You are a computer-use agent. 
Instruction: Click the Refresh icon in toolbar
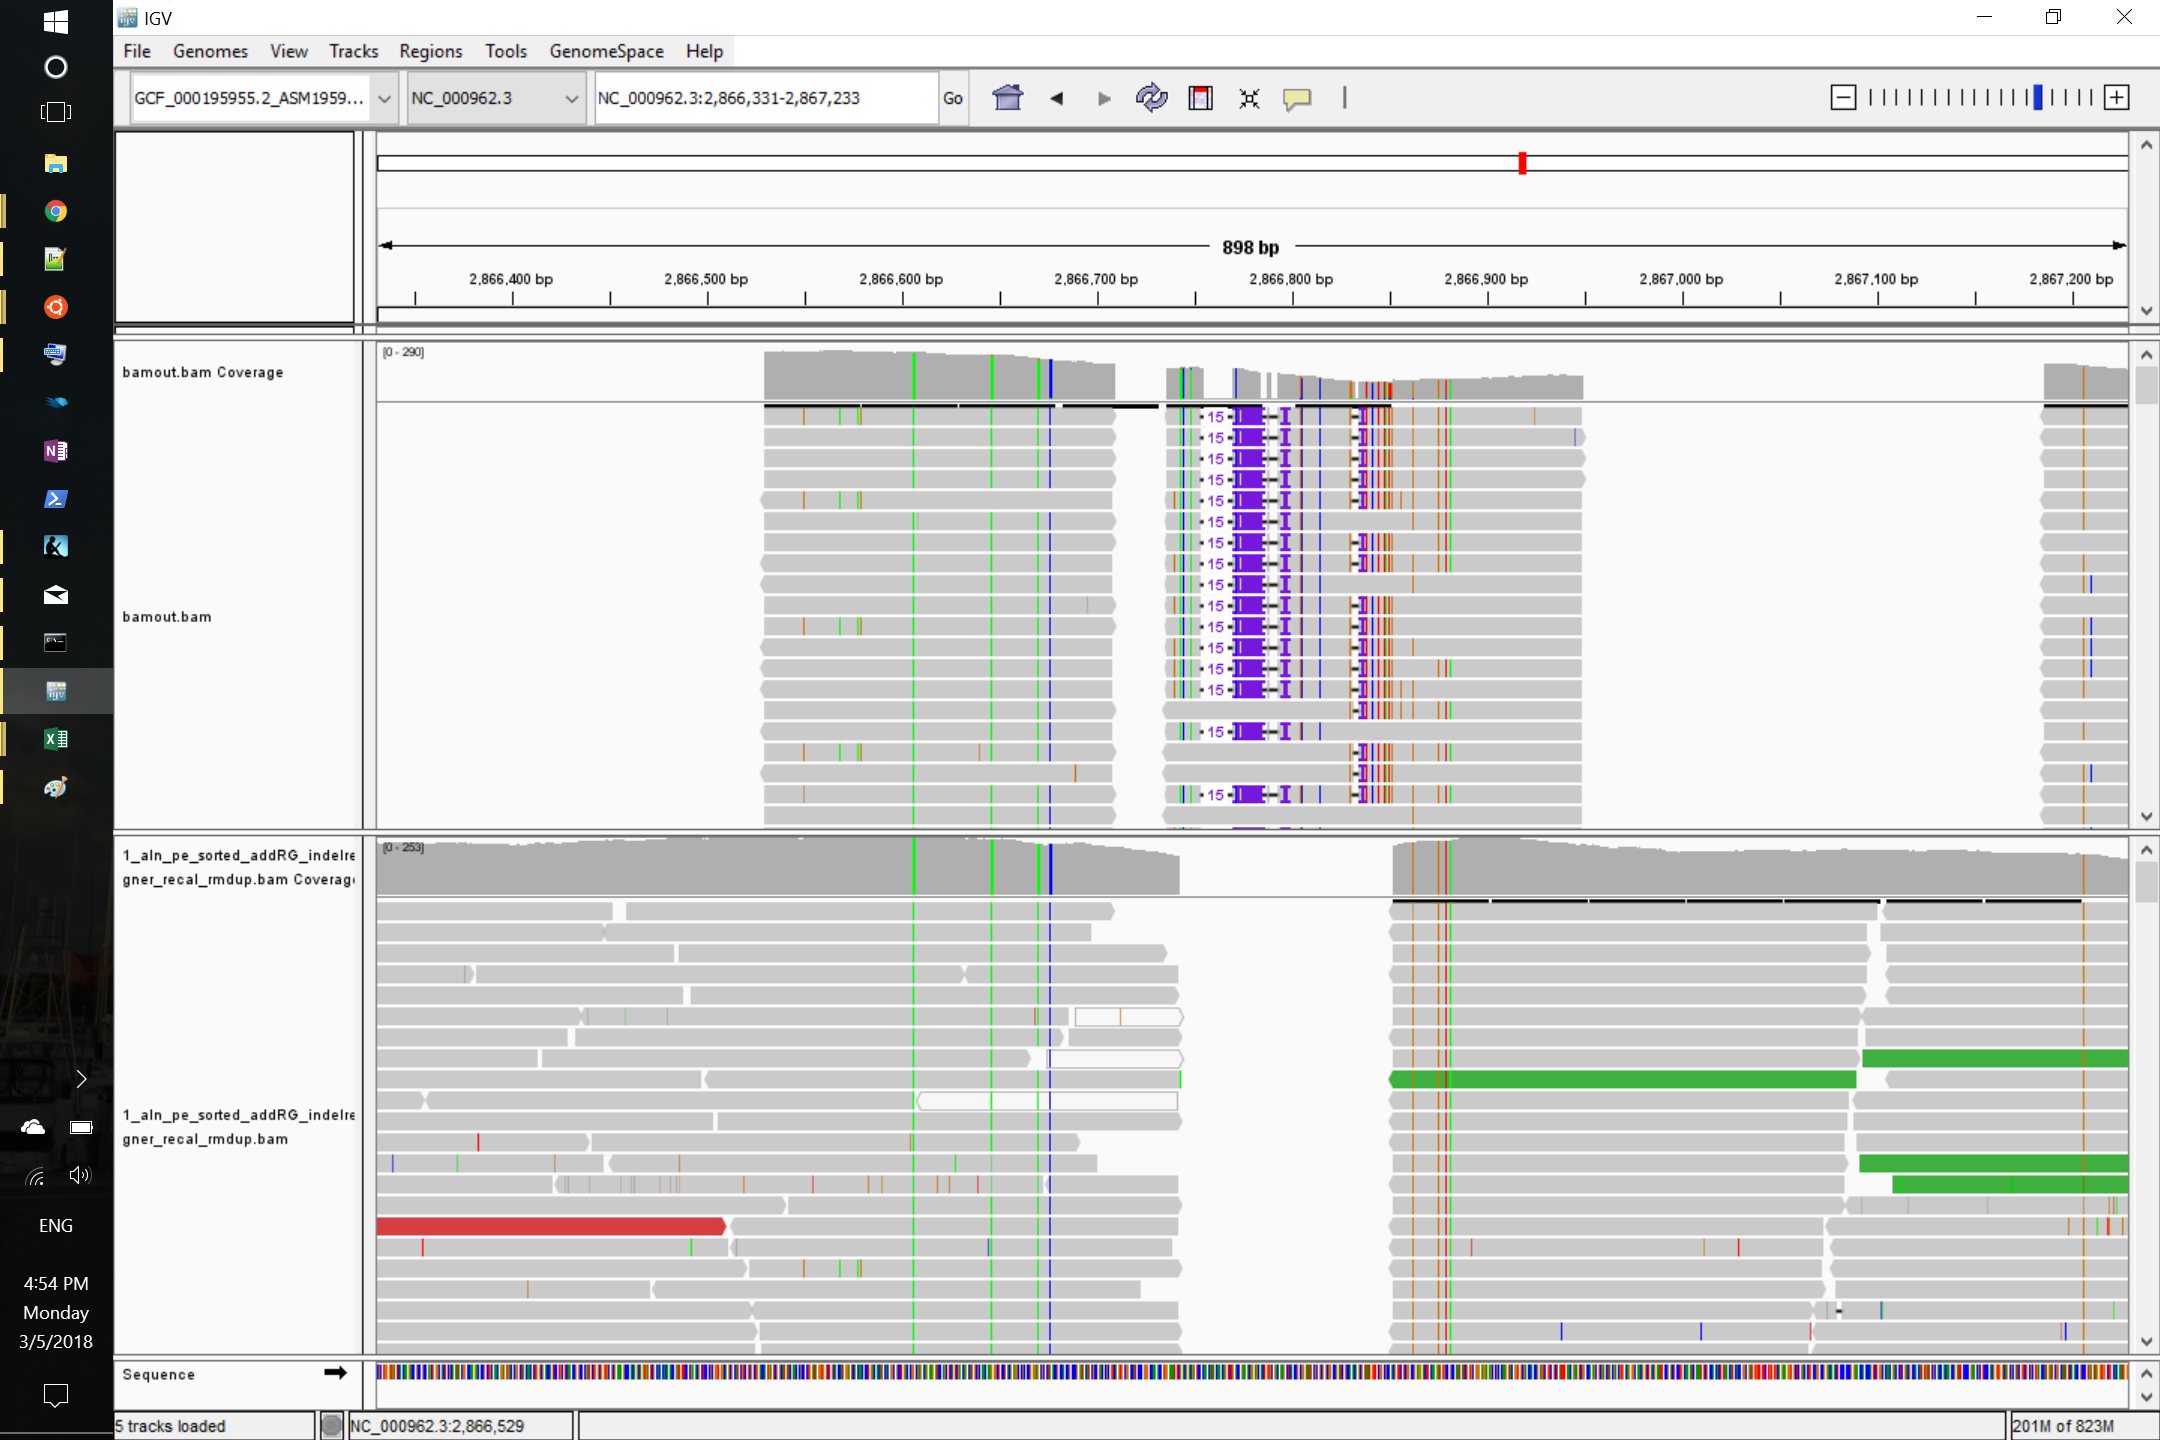coord(1151,98)
